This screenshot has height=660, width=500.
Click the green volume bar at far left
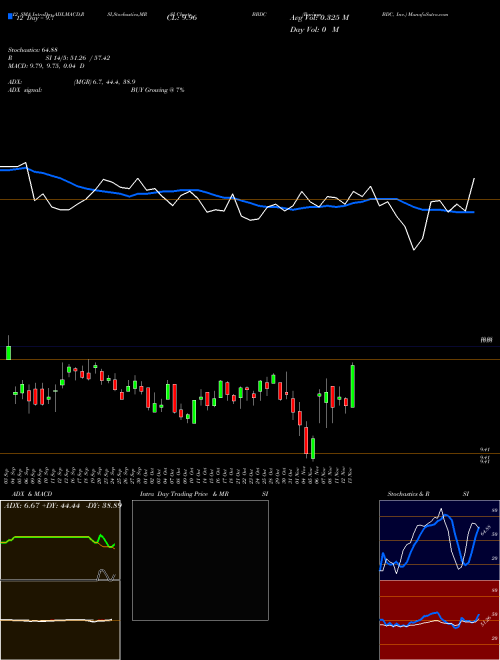pos(8,353)
